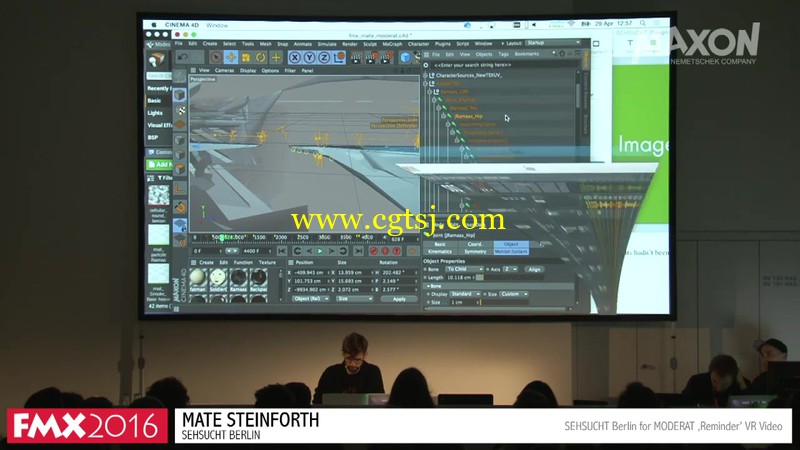Toggle the Y axis lock

pos(309,58)
